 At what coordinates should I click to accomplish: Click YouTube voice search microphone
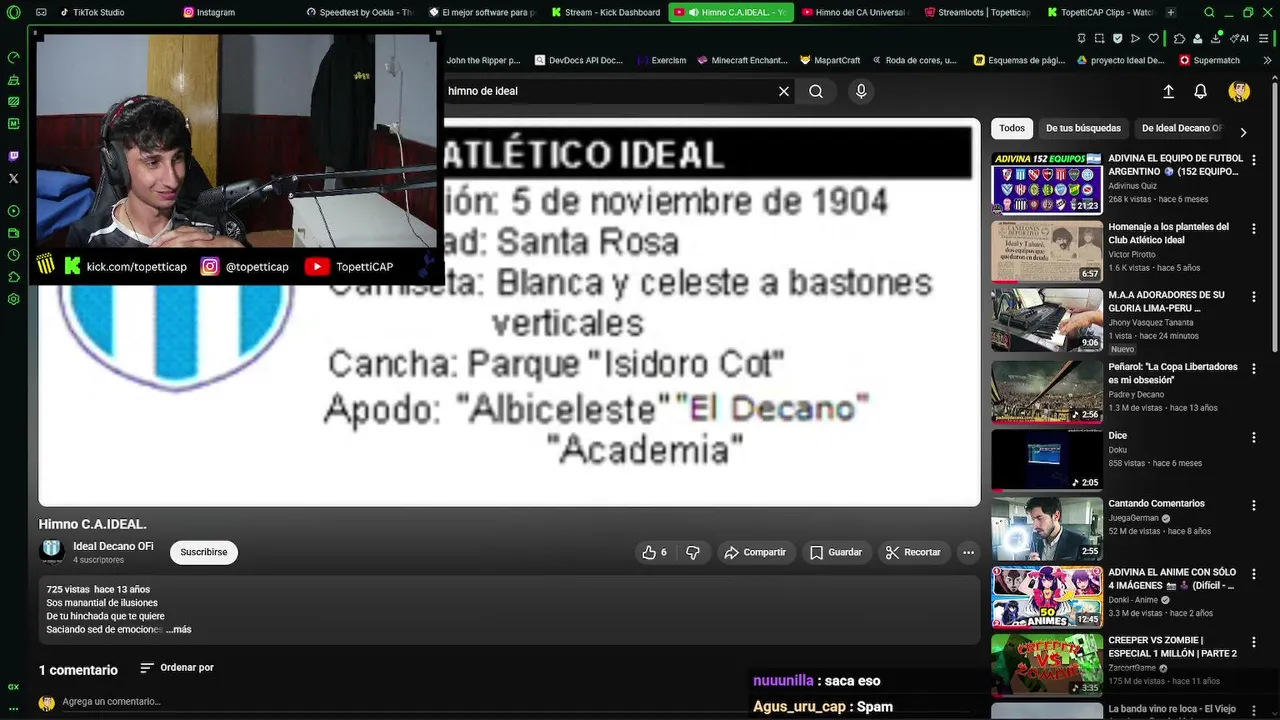pyautogui.click(x=861, y=91)
